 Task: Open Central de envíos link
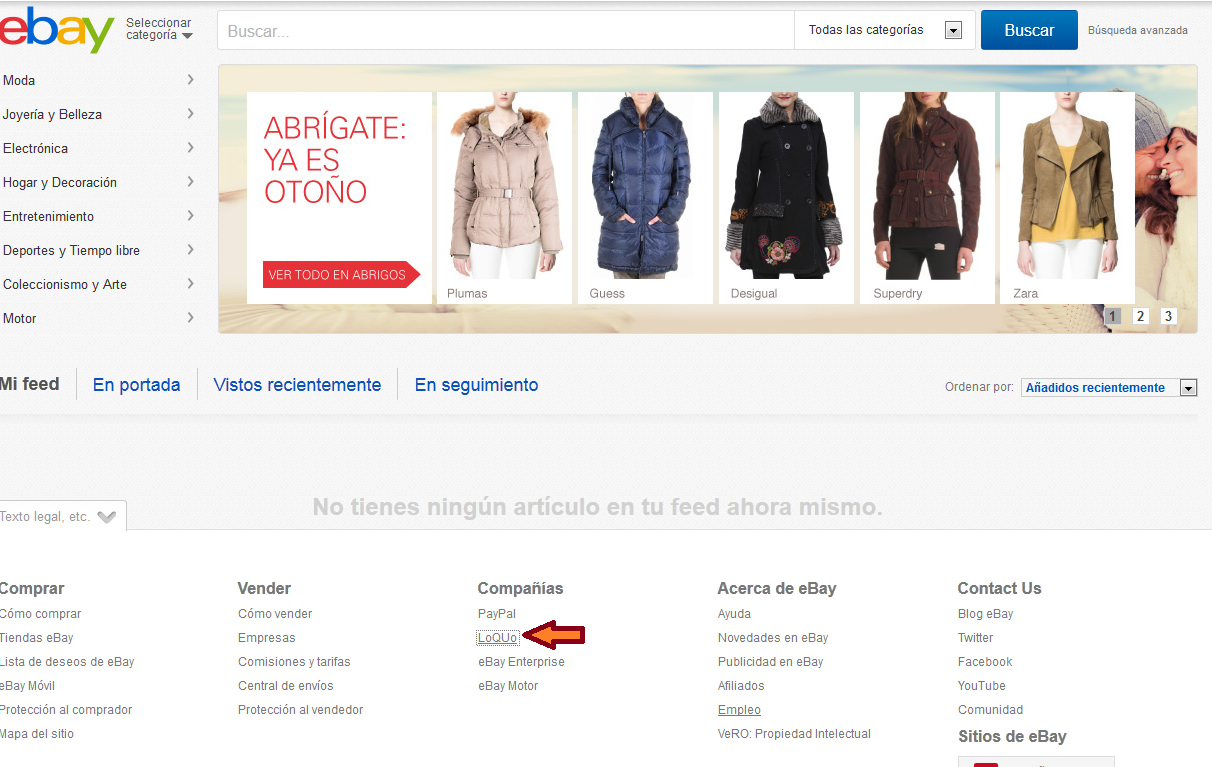(286, 686)
